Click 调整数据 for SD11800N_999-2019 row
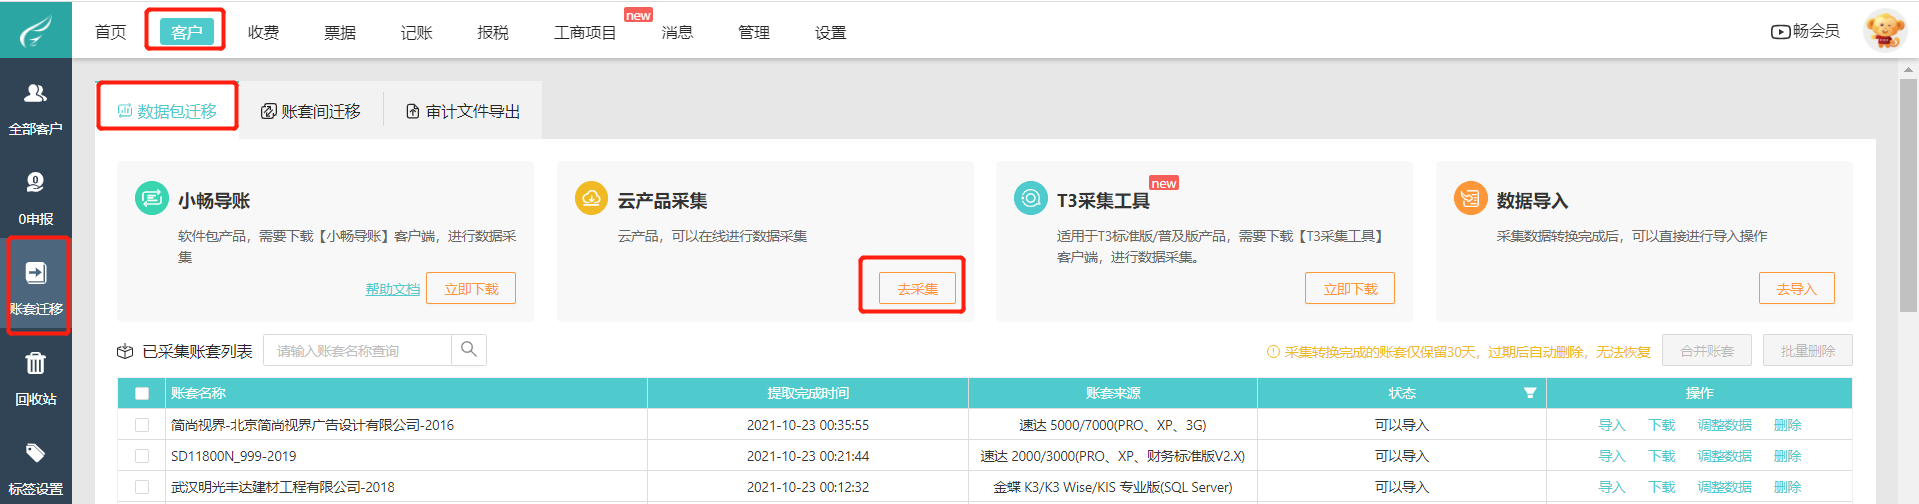 1725,456
